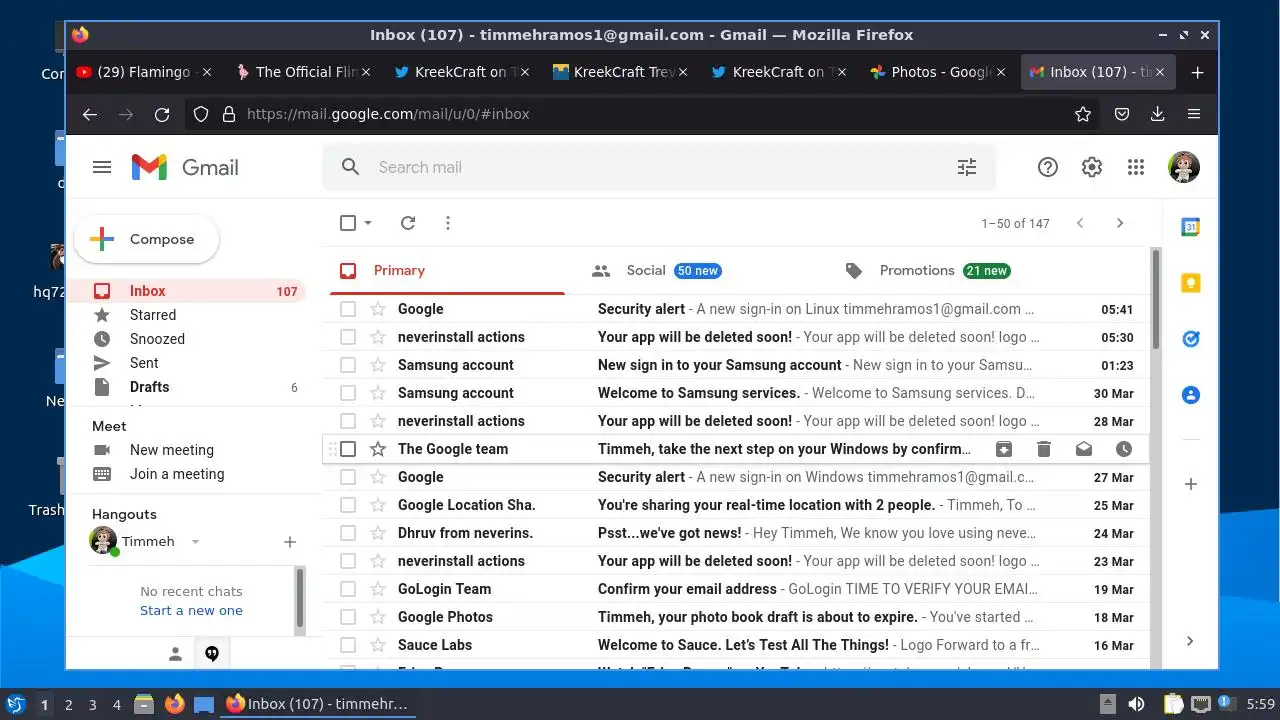
Task: Click the search options filter icon
Action: (966, 167)
